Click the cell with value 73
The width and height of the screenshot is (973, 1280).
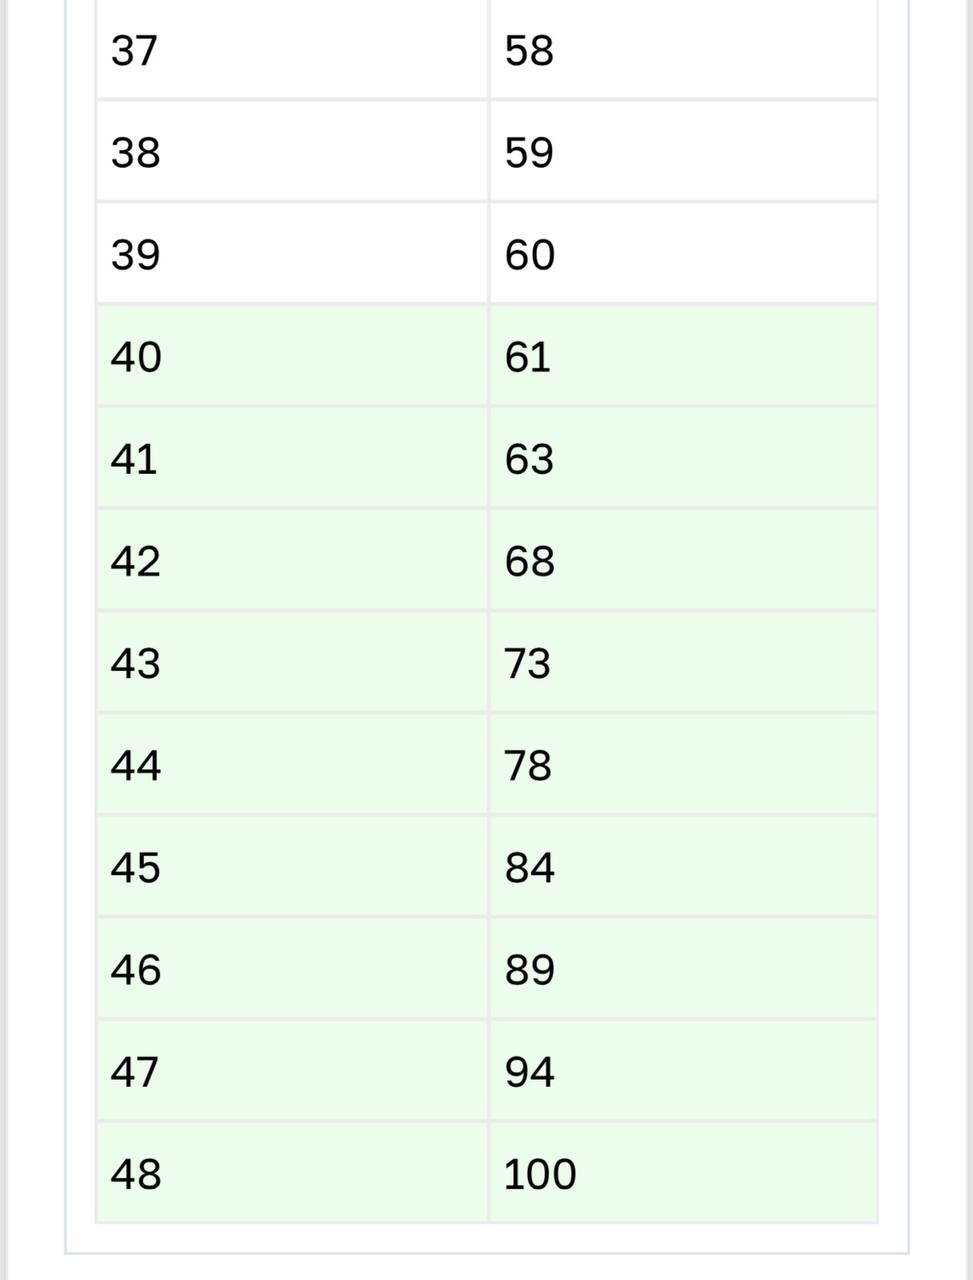(683, 662)
